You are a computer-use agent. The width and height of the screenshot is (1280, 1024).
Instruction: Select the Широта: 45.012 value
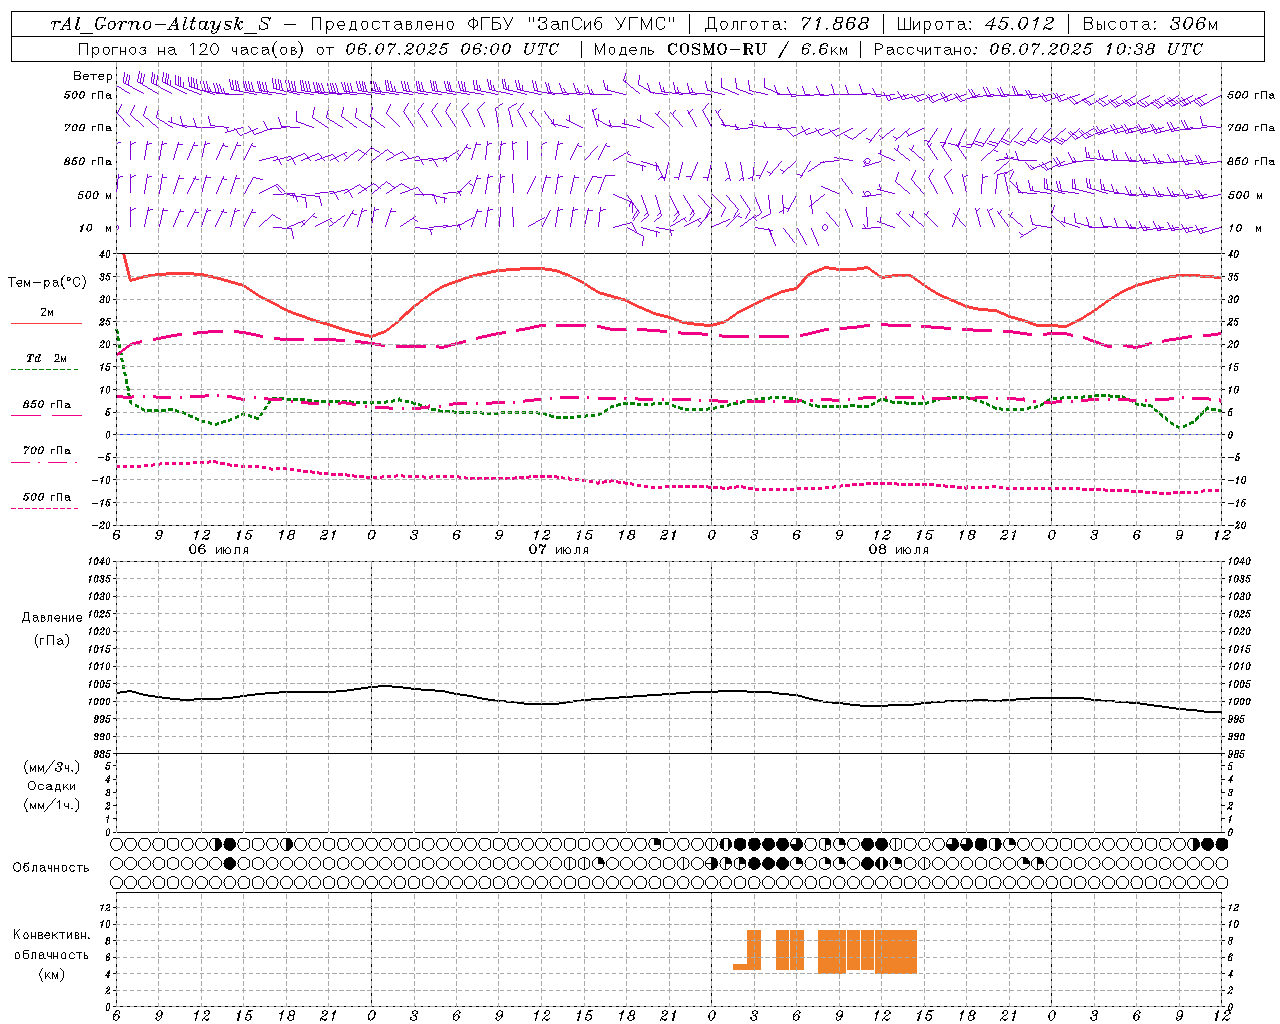(975, 24)
